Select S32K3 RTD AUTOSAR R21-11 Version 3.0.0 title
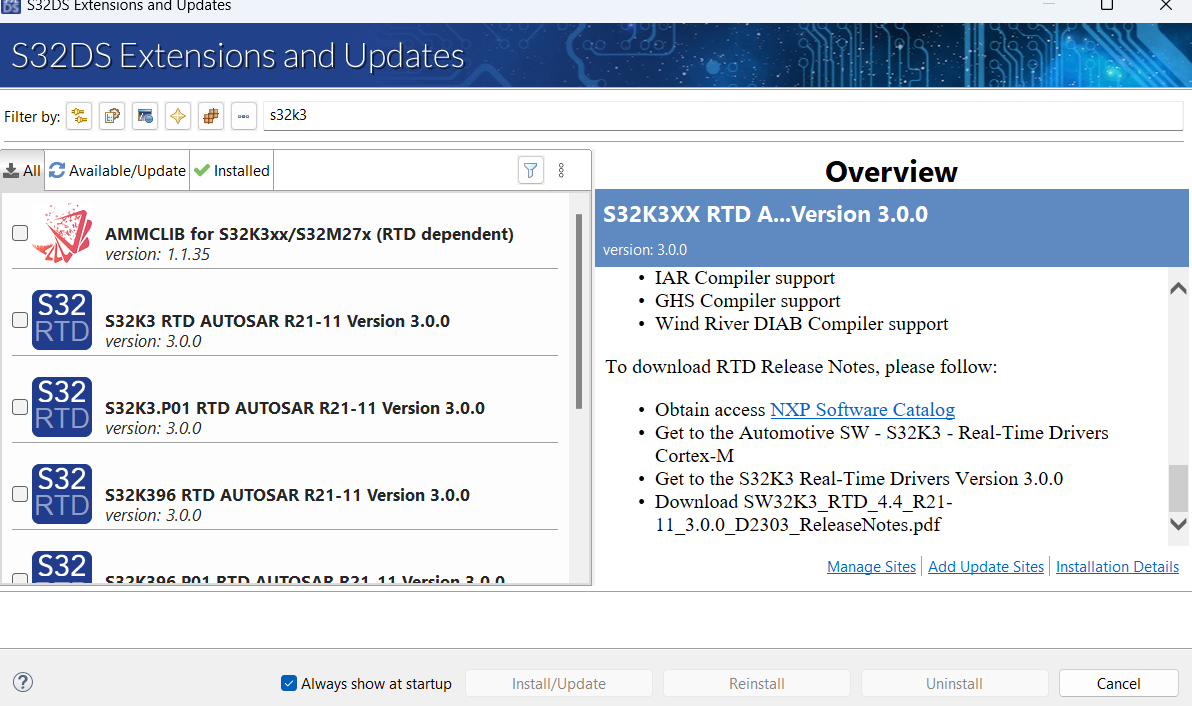 point(277,321)
